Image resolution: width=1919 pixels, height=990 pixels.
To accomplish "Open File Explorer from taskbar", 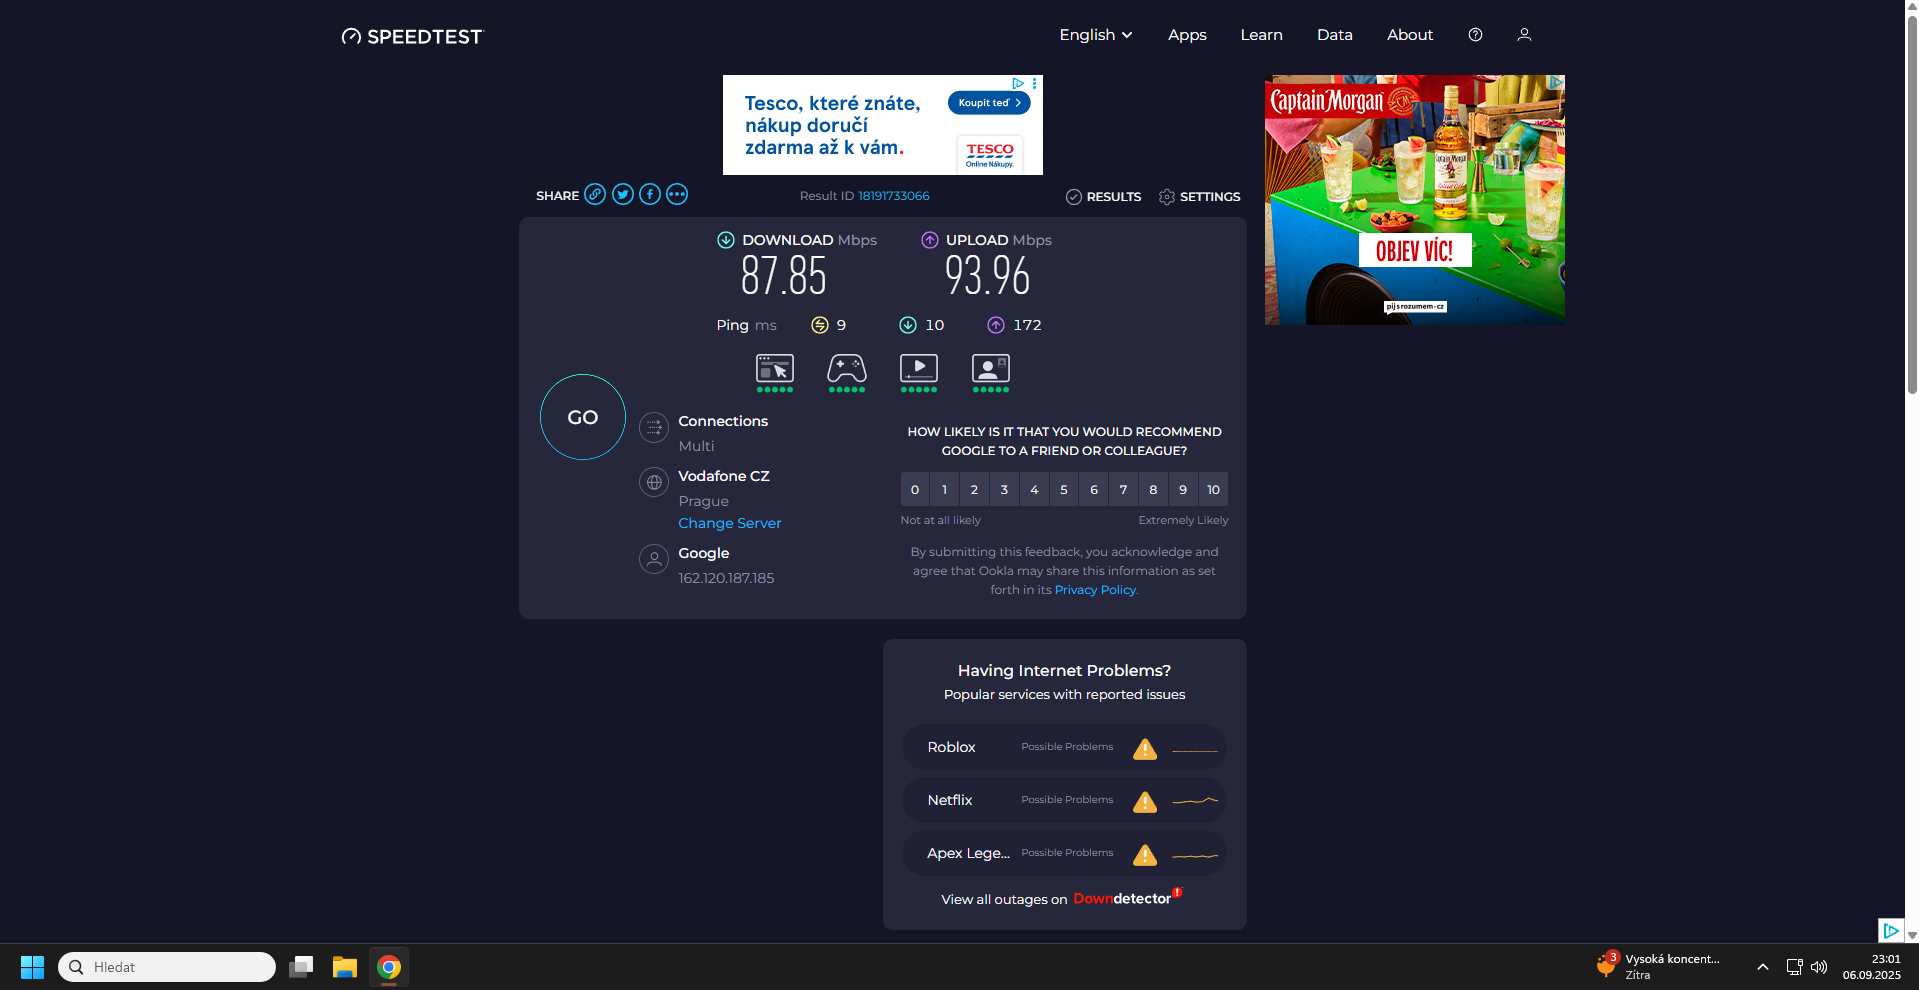I will 345,967.
